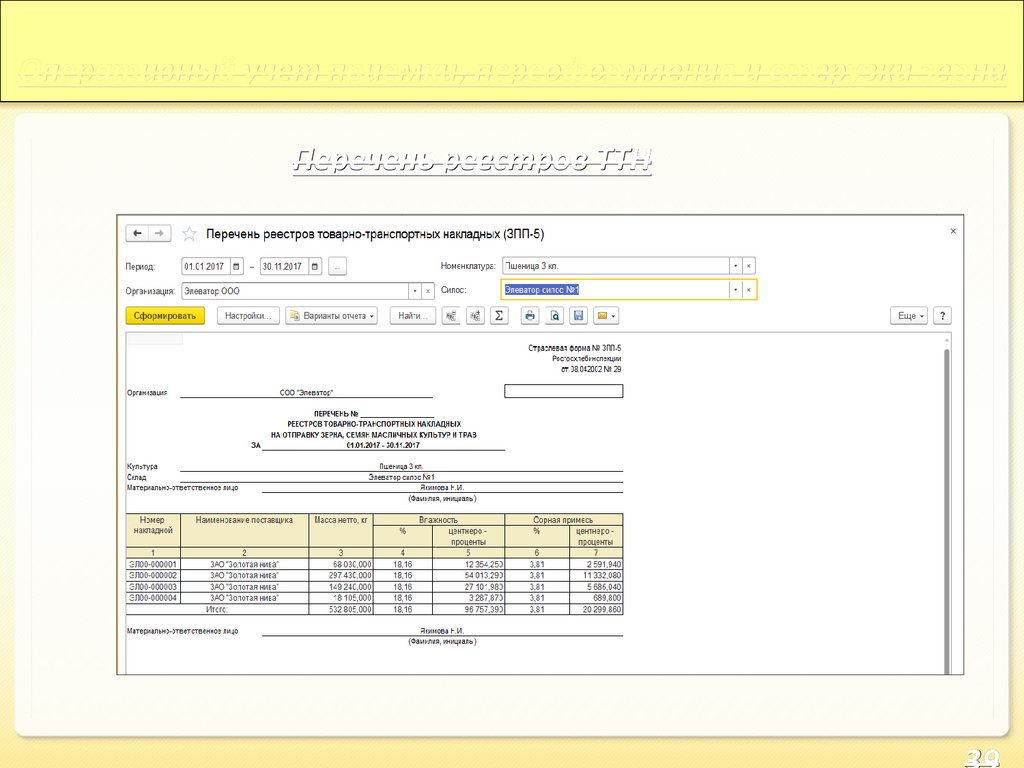Select cell ЭЛ00-000003 in the report
Viewport: 1024px width, 768px height.
coord(153,587)
